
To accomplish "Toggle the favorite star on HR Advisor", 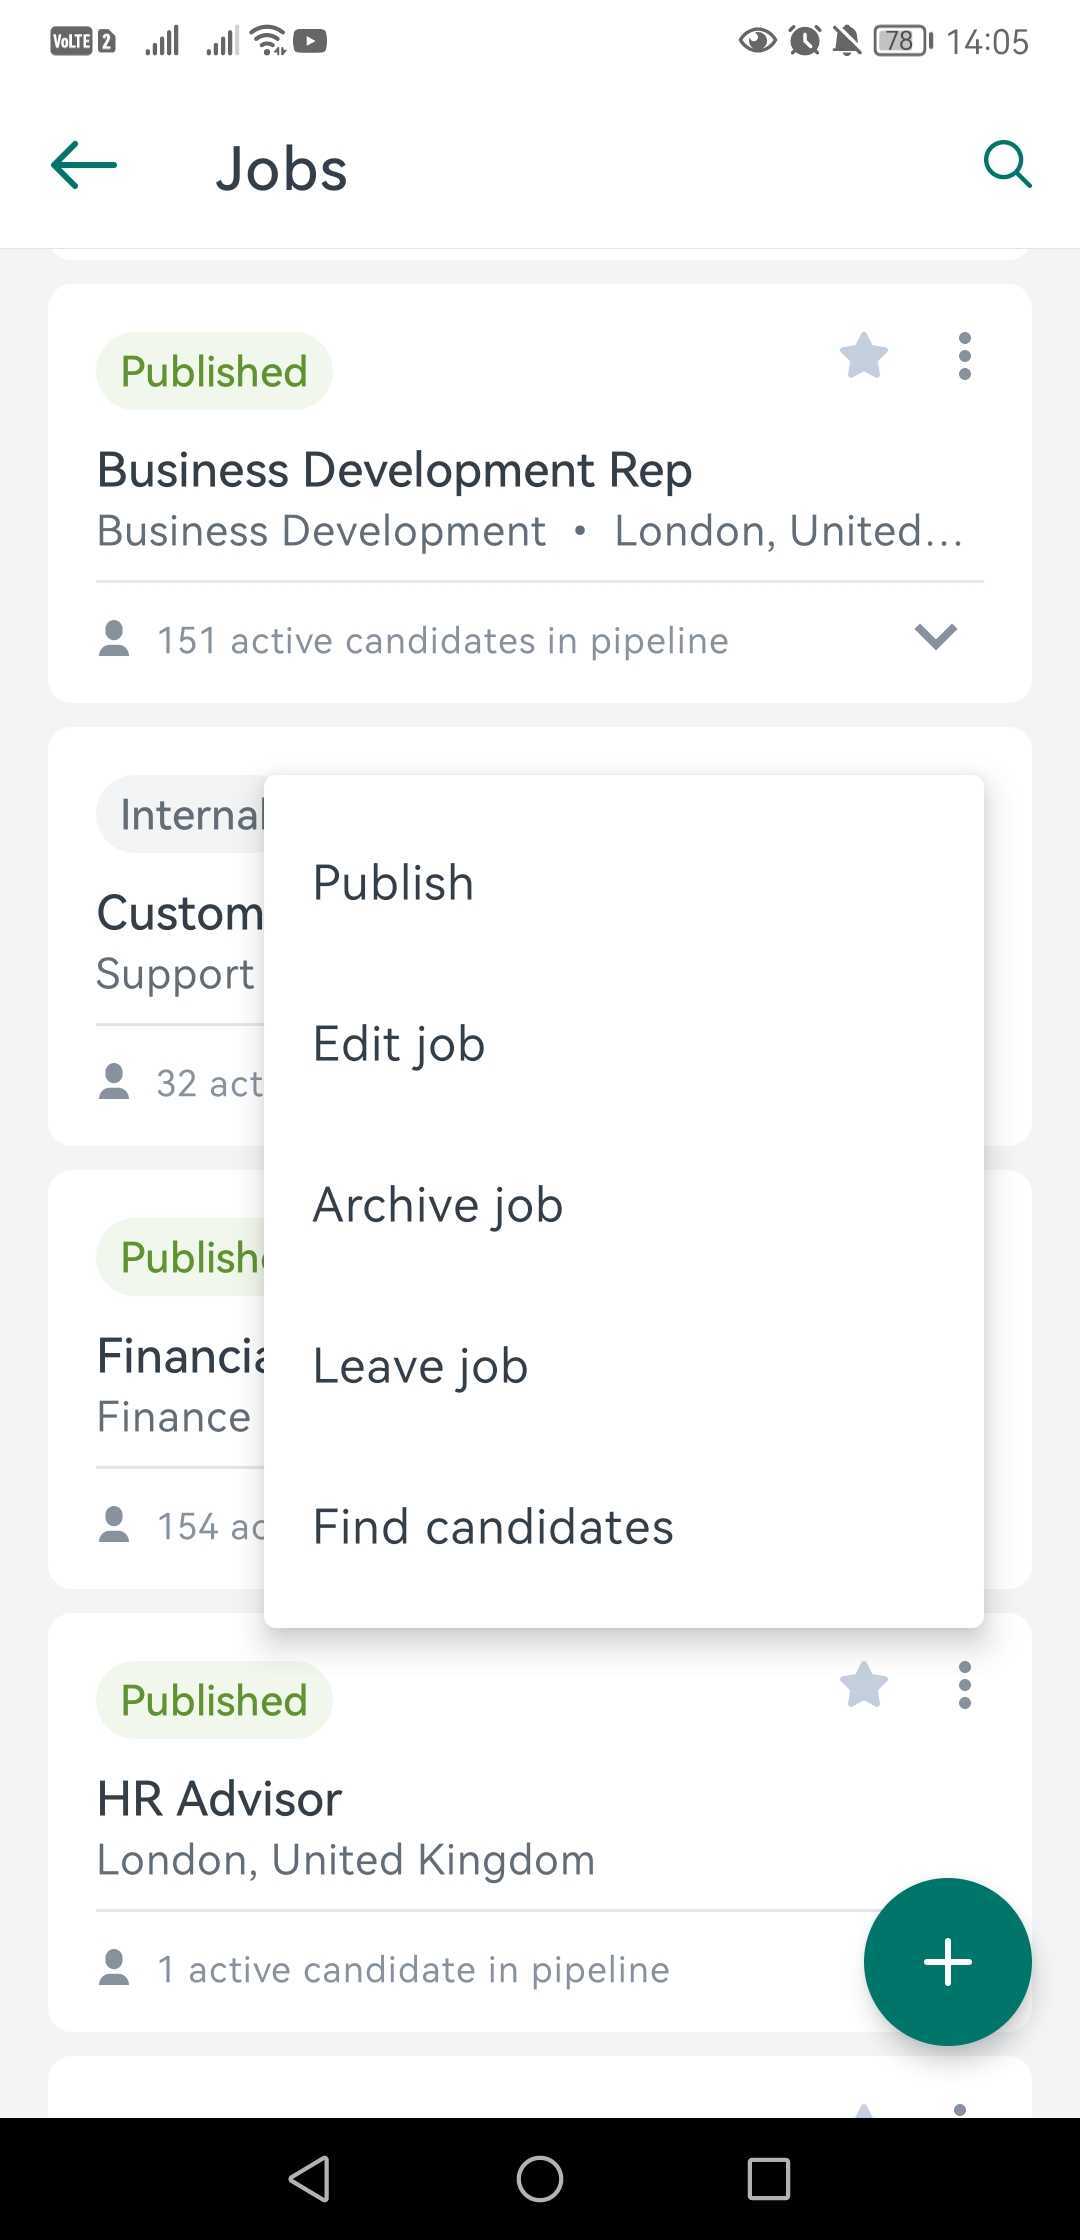I will pos(864,1685).
